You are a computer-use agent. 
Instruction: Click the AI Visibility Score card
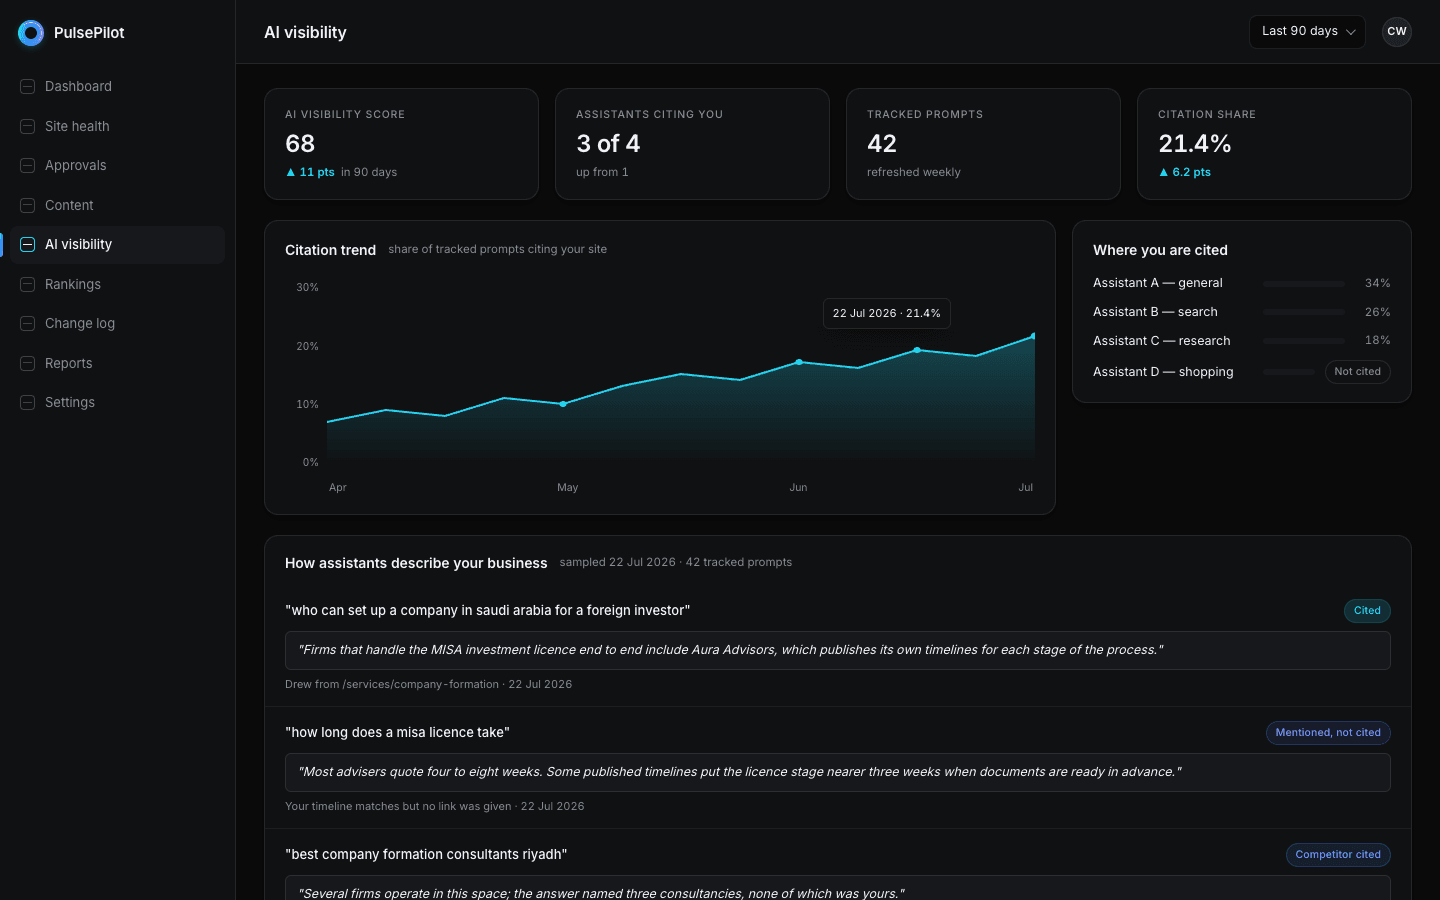(401, 144)
